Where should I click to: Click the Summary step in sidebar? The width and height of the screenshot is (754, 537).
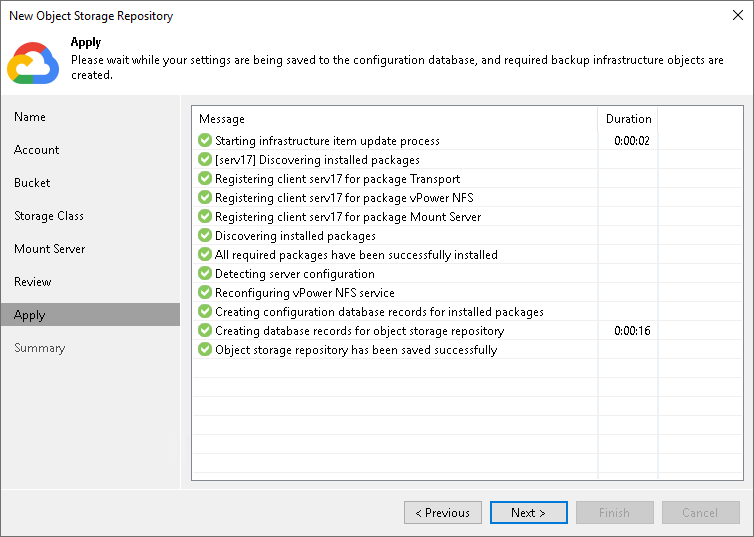coord(39,348)
